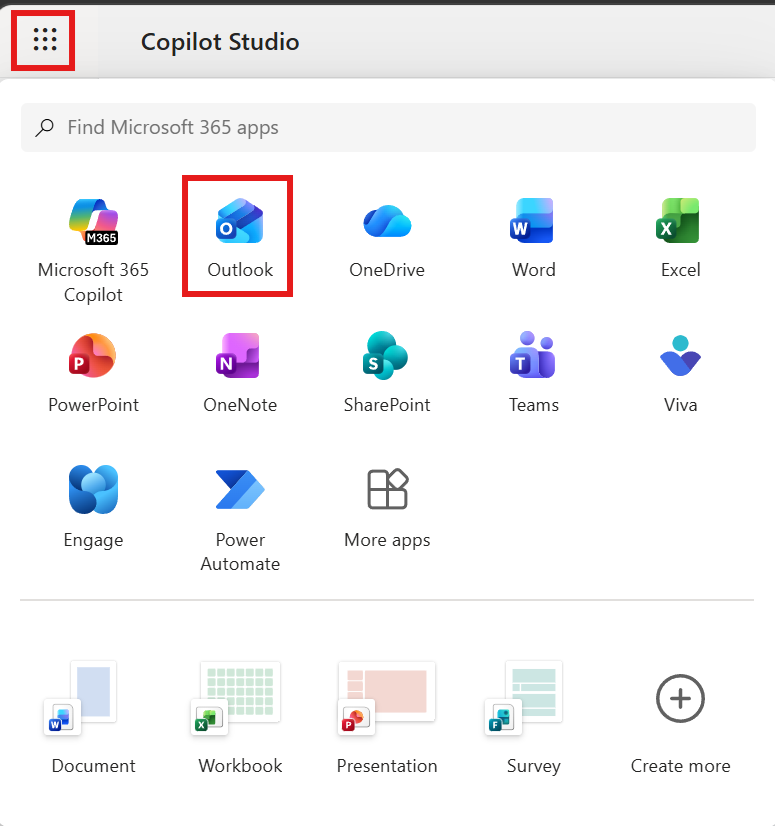775x826 pixels.
Task: Open OneDrive app
Action: click(387, 238)
